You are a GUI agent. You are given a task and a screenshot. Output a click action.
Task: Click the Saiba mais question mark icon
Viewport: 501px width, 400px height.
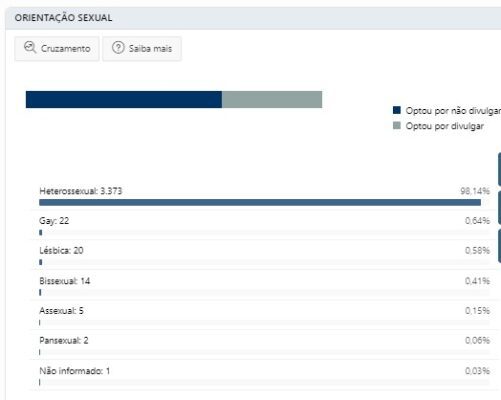118,48
